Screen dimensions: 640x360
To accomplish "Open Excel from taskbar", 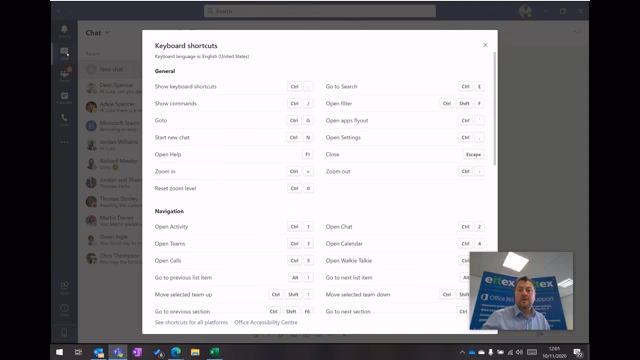I will (214, 352).
